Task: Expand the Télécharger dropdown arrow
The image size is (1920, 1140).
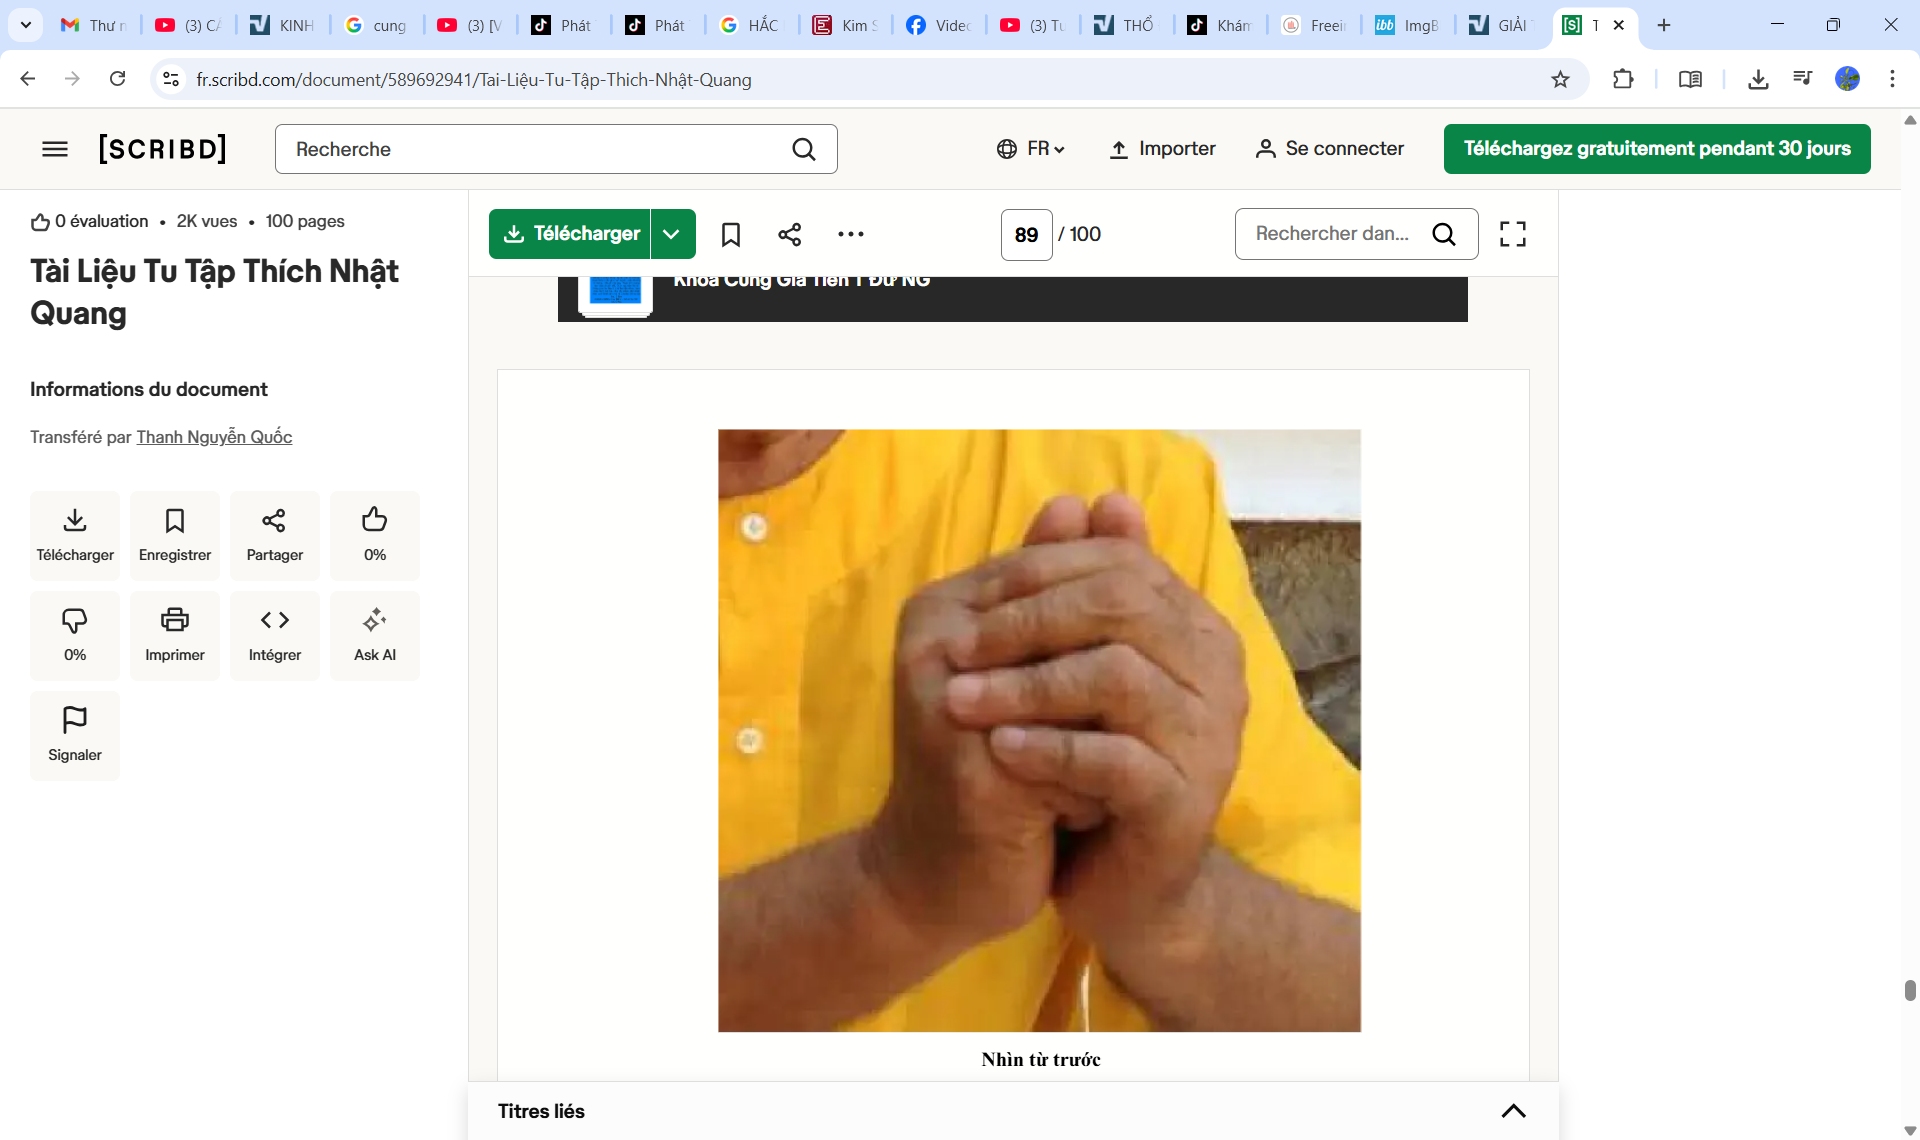Action: click(x=672, y=234)
